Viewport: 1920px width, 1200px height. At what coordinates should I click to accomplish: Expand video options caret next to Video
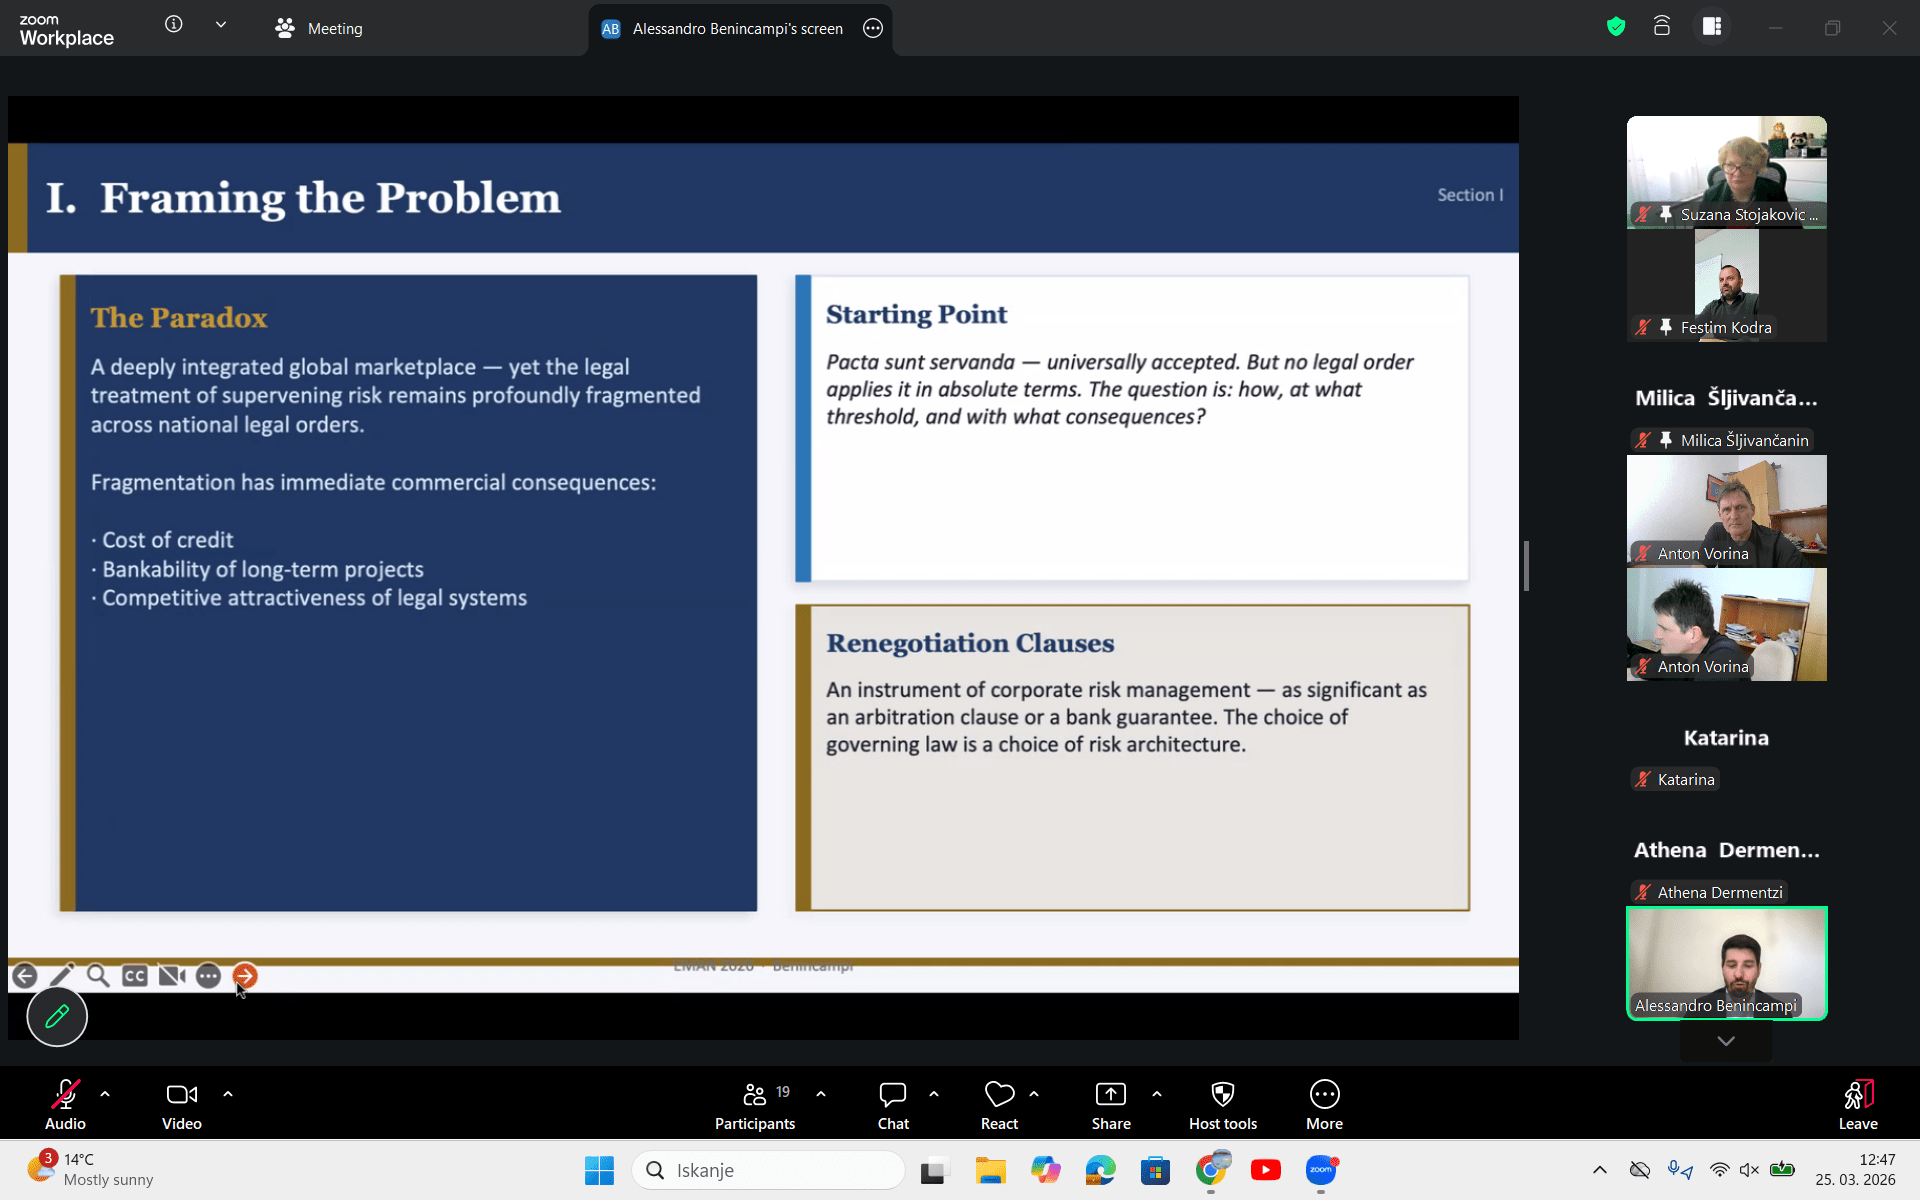[228, 1094]
